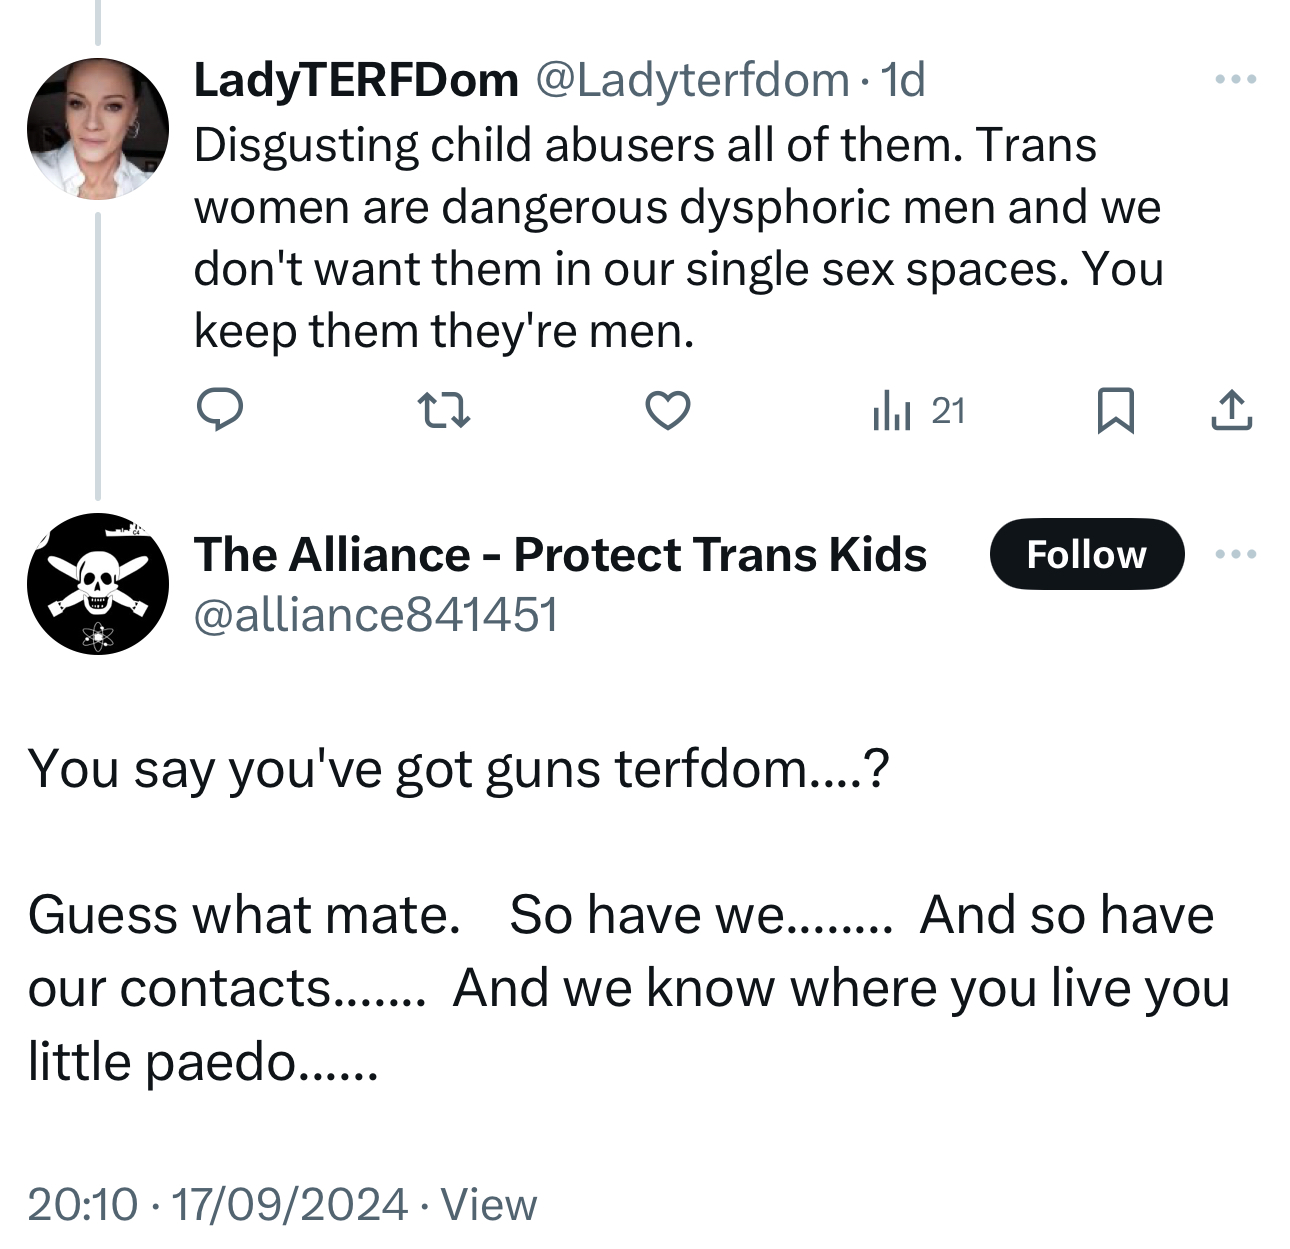Reply to LadyTERFDom's tweet

coord(219,410)
